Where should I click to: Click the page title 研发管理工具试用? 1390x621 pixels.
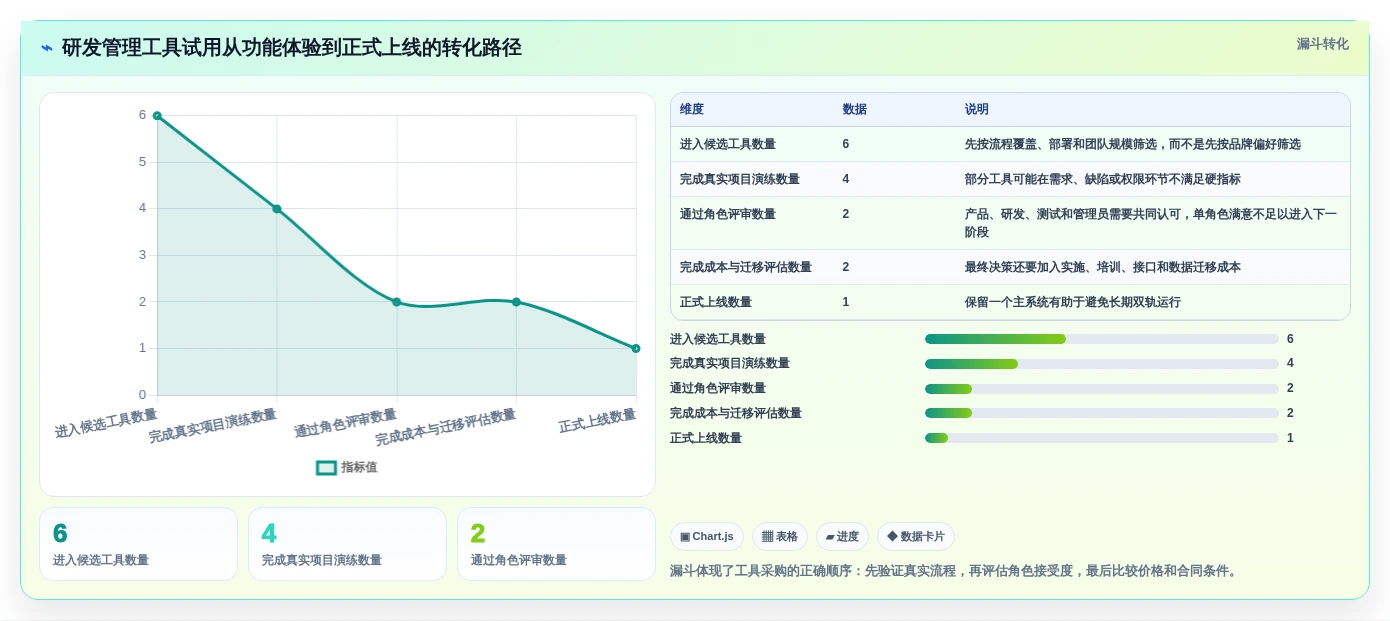[x=291, y=48]
